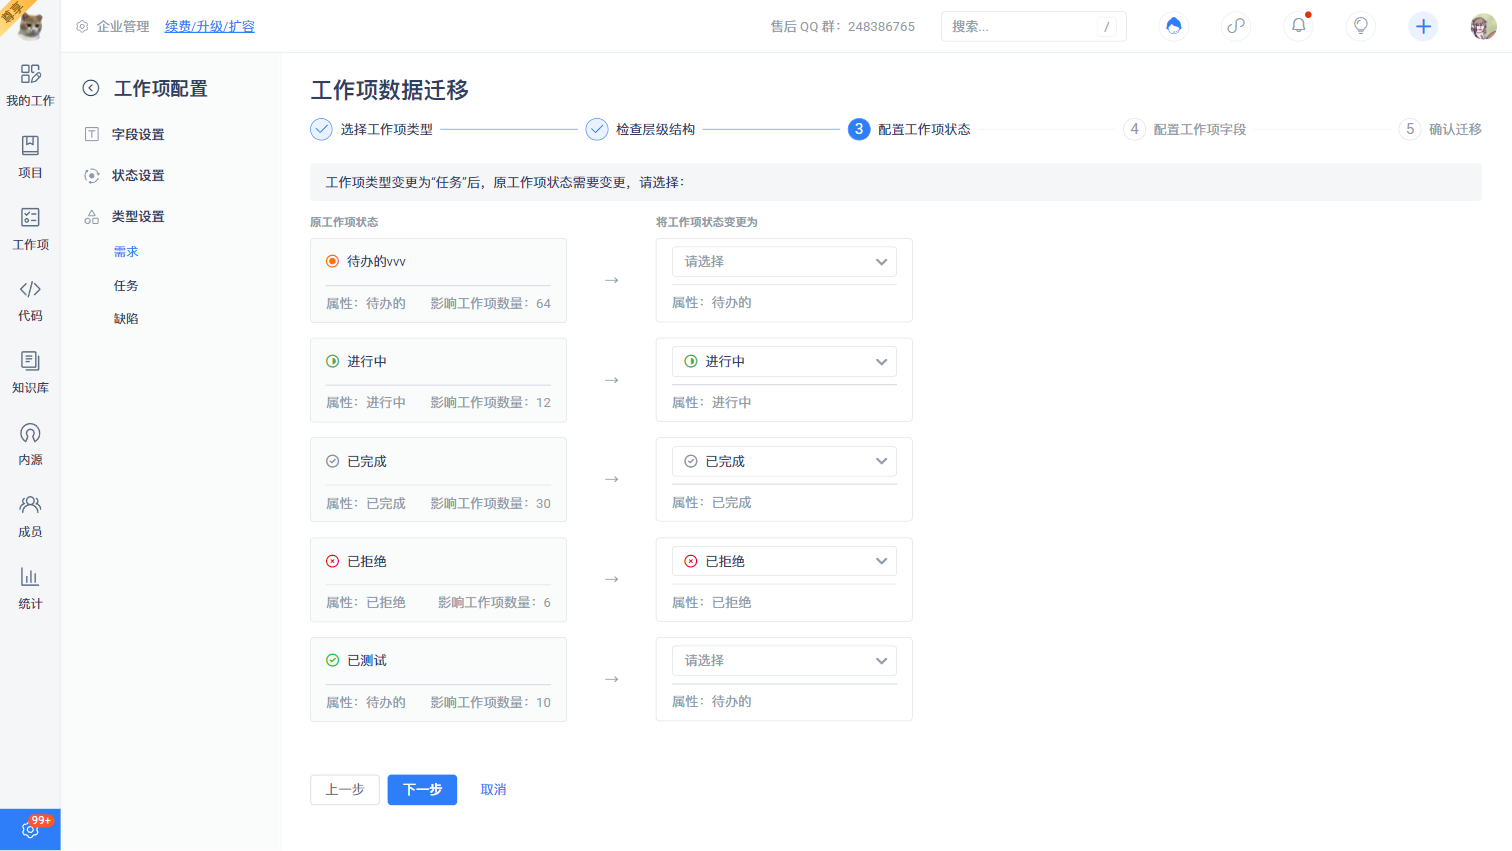The height and width of the screenshot is (851, 1512).
Task: Click the 待办的vvv original status card
Action: coord(438,280)
